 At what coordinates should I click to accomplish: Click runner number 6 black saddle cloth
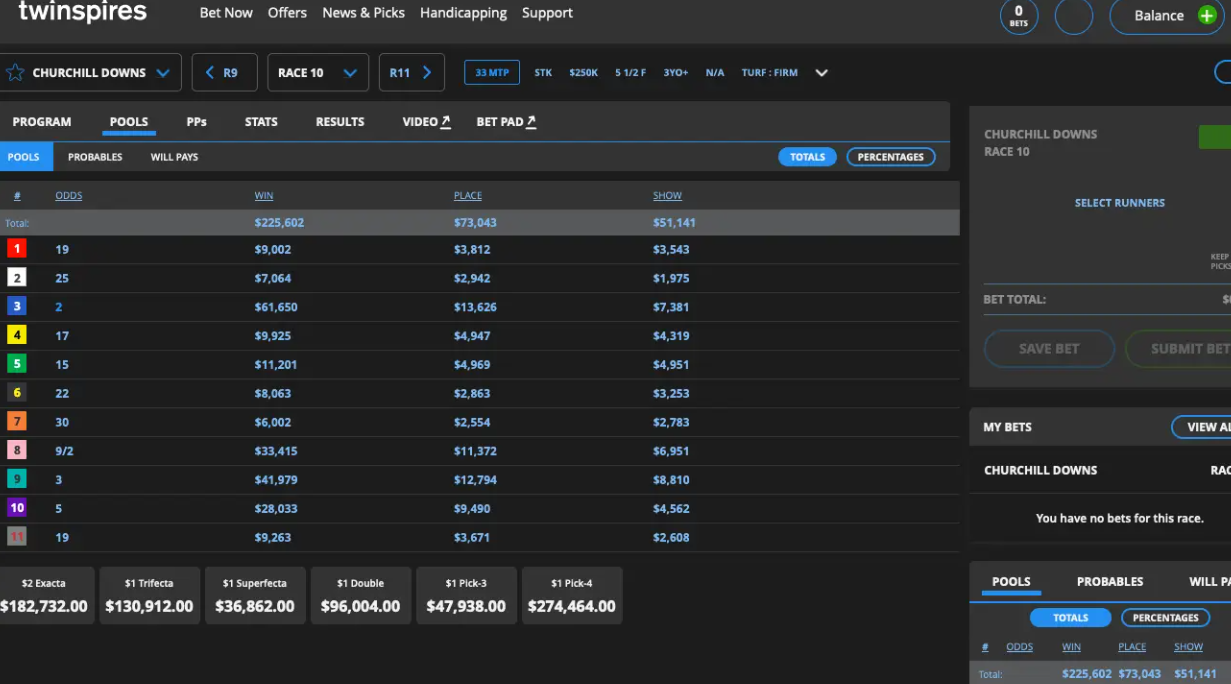[x=17, y=394]
